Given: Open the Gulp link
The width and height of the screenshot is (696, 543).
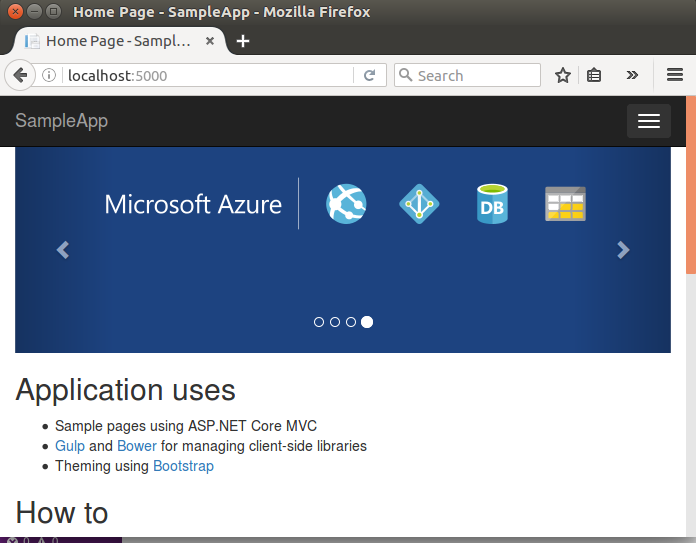Looking at the screenshot, I should 69,446.
